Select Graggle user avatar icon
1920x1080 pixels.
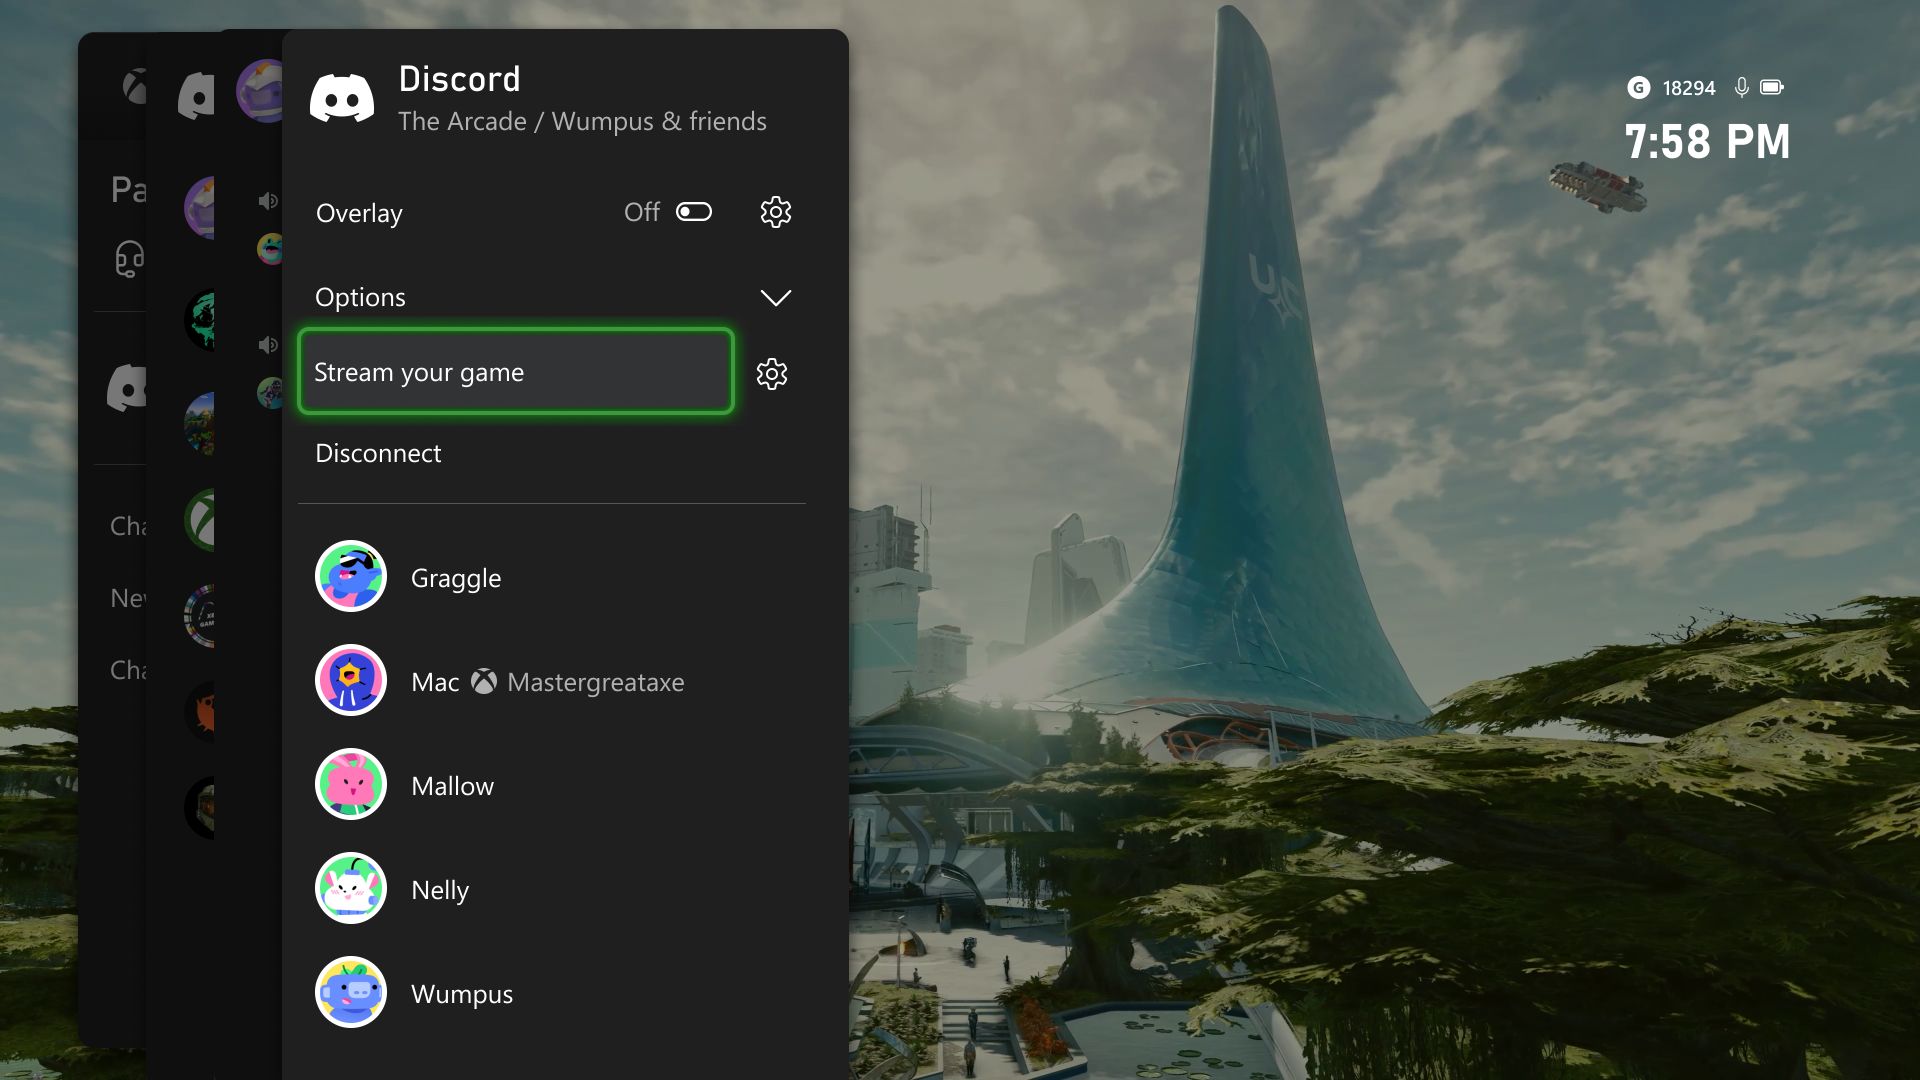[x=349, y=576]
